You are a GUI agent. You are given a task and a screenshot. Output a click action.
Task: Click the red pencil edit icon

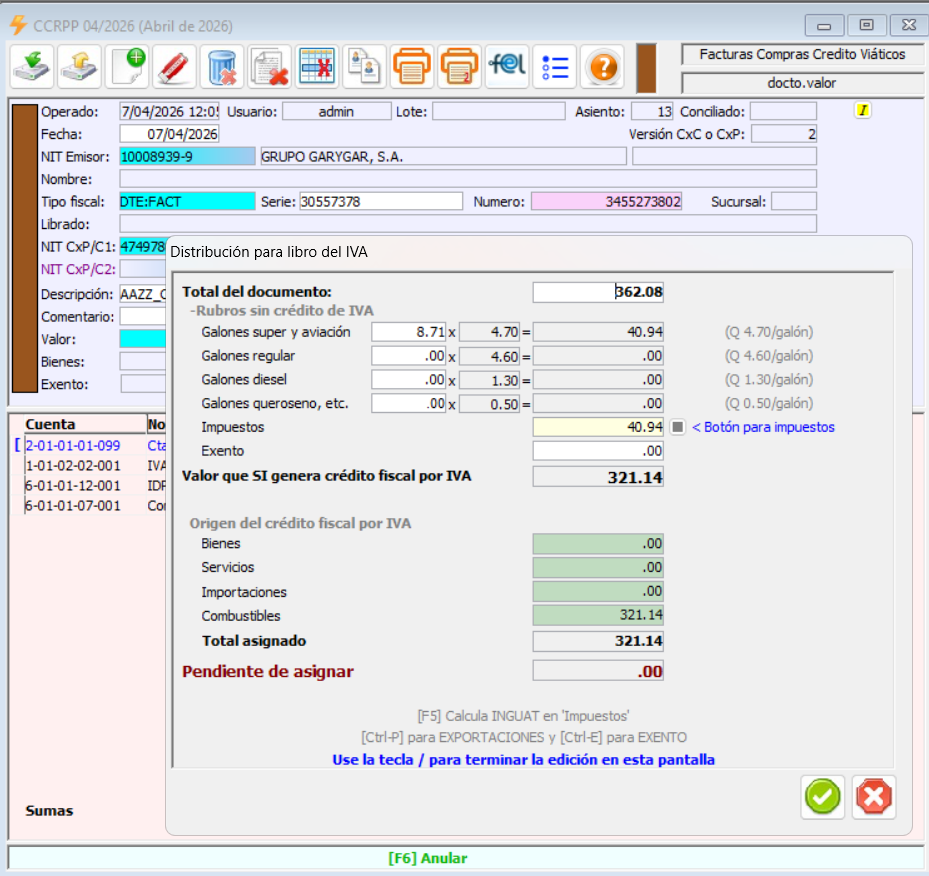(x=174, y=67)
